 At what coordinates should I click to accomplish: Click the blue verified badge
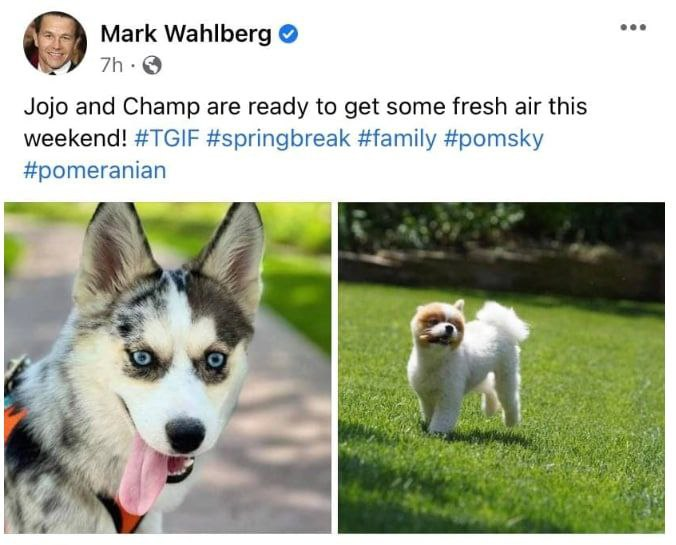[x=288, y=34]
